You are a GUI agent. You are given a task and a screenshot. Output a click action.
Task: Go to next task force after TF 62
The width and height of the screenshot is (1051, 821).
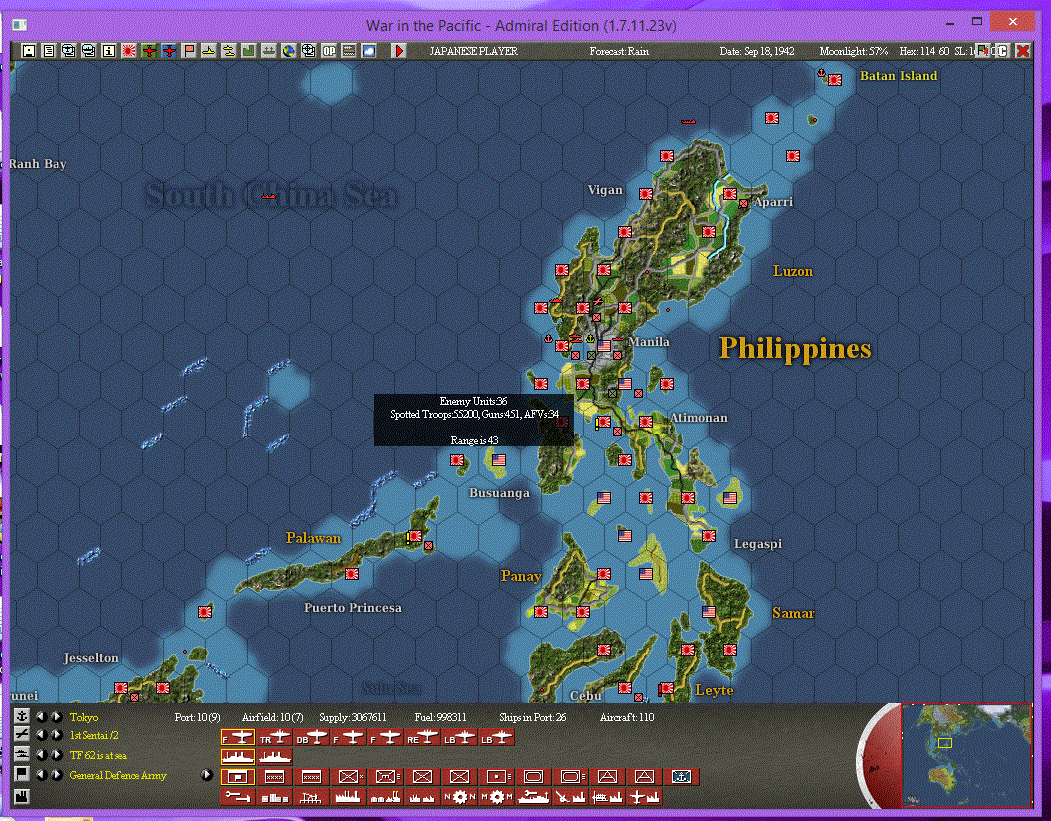(x=57, y=755)
